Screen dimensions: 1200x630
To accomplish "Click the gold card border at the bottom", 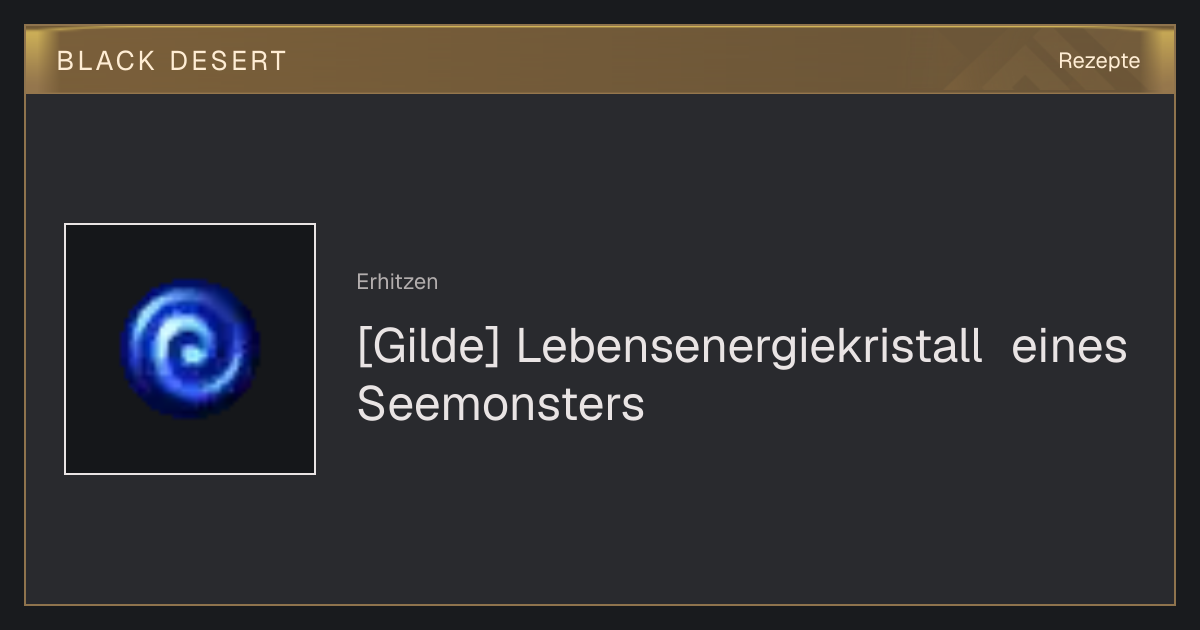I will 600,604.
